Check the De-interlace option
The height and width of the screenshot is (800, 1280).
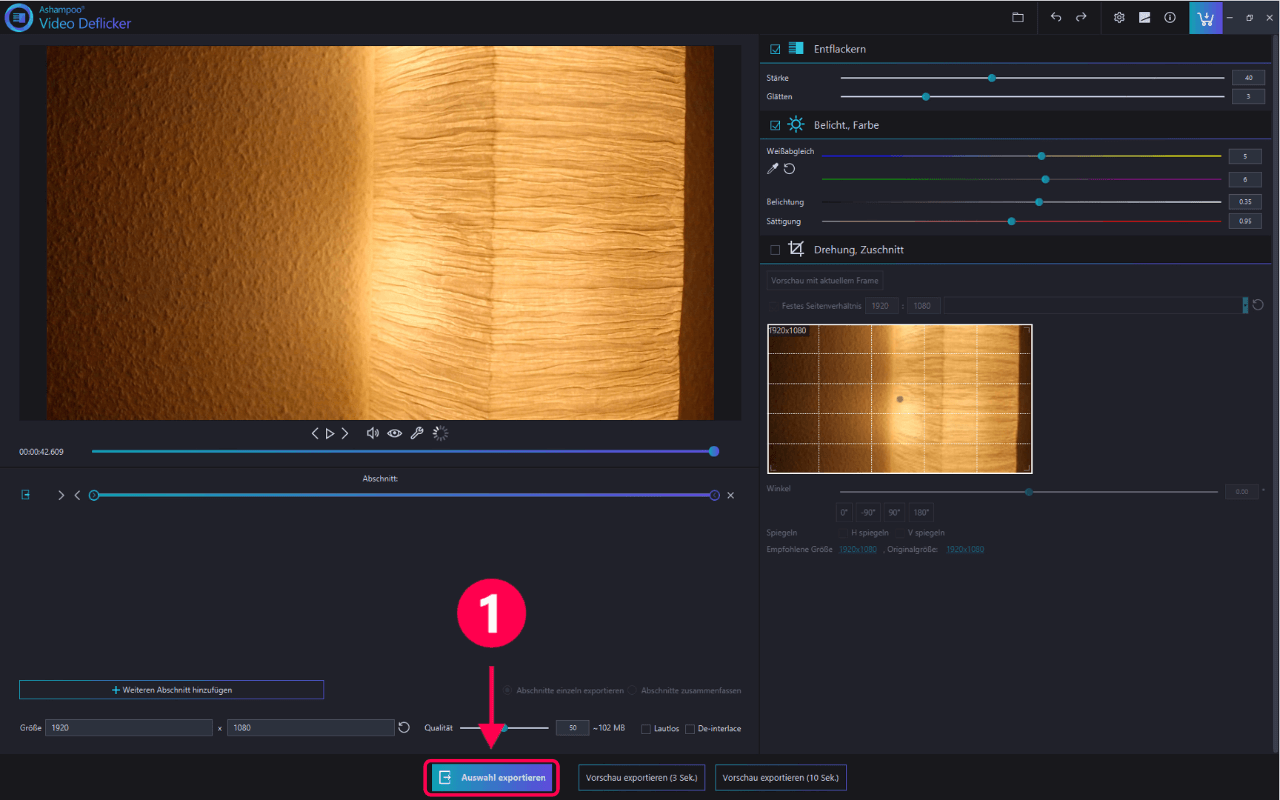pyautogui.click(x=690, y=728)
